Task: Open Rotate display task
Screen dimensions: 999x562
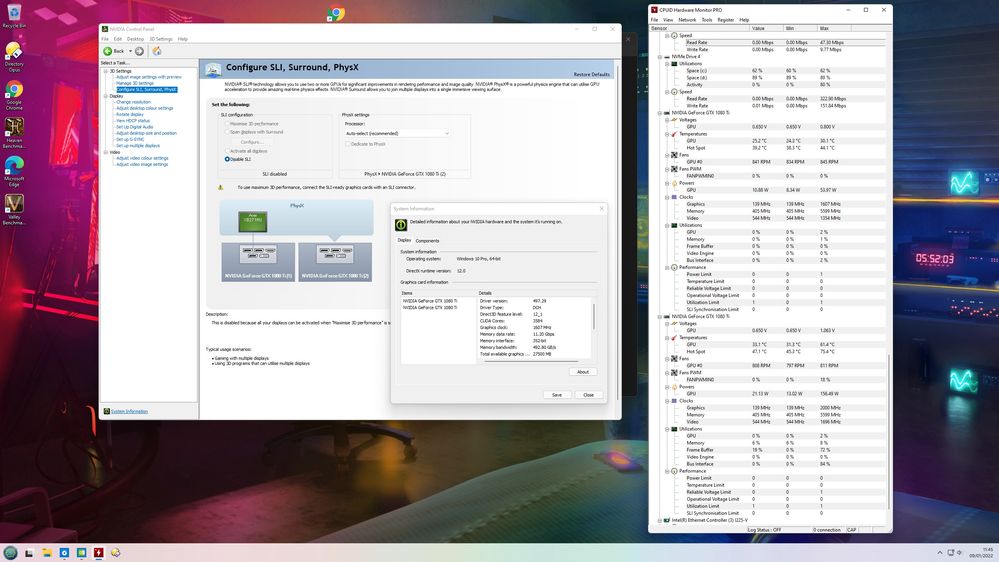Action: [129, 115]
